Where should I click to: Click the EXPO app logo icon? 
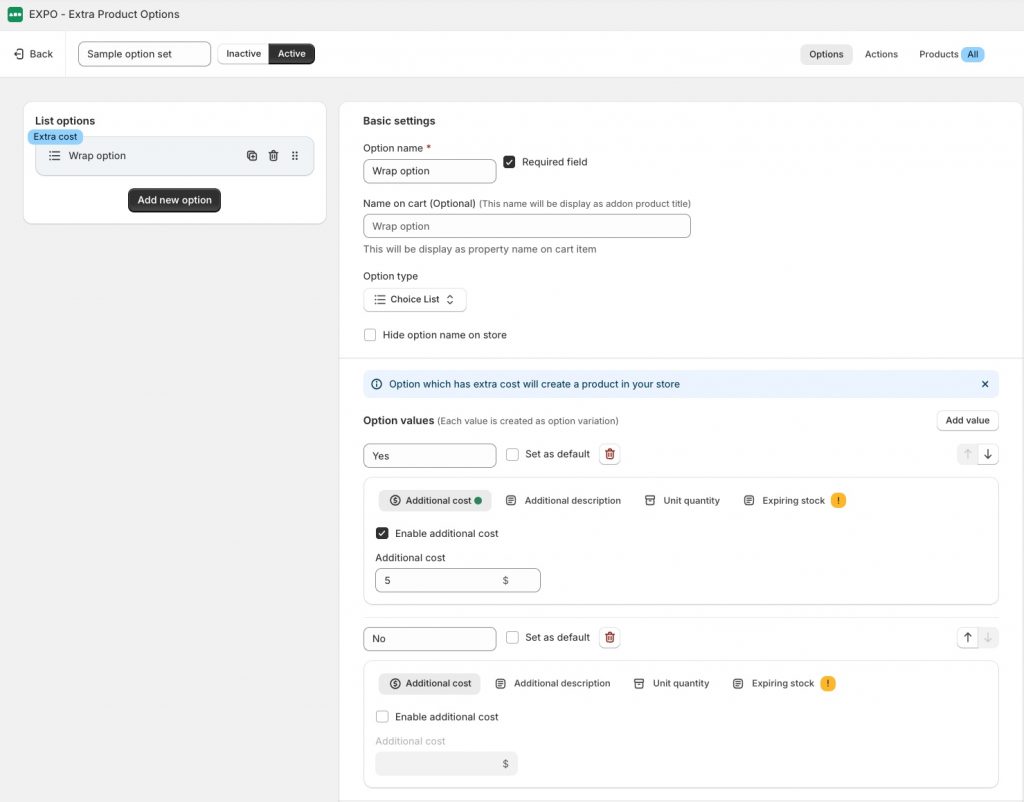tap(15, 14)
